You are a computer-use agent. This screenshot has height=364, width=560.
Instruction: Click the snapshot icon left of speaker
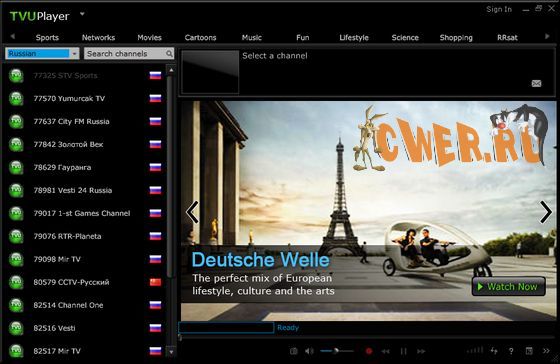(x=294, y=351)
